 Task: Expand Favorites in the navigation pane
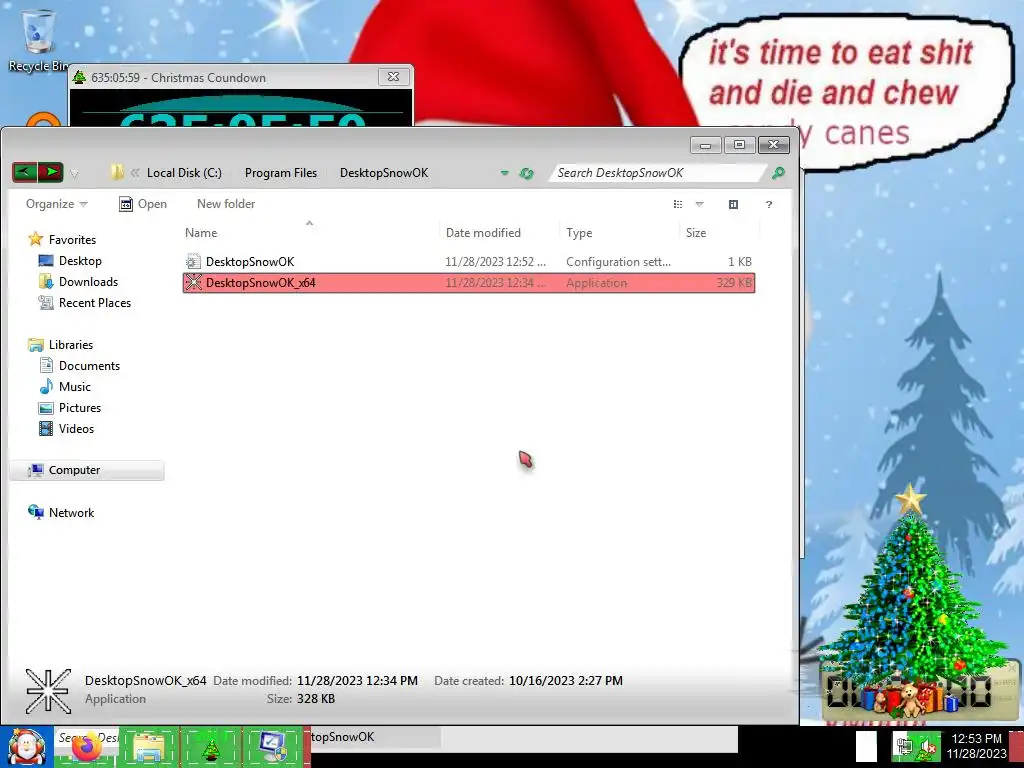point(72,240)
